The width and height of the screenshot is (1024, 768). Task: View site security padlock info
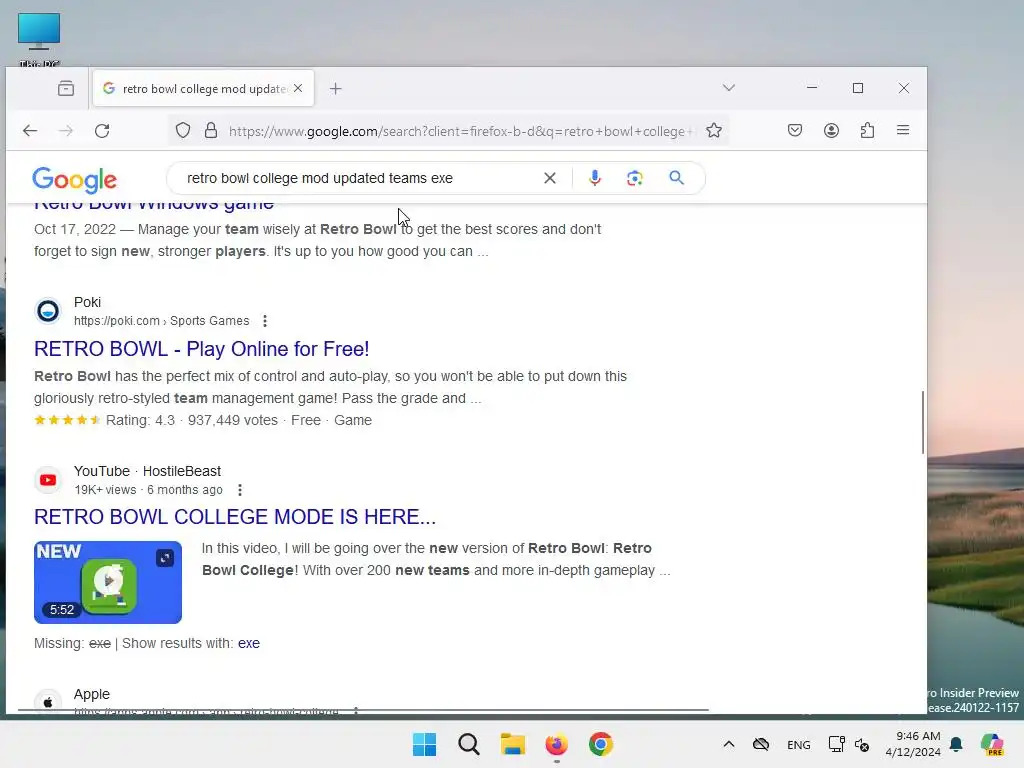pyautogui.click(x=211, y=131)
